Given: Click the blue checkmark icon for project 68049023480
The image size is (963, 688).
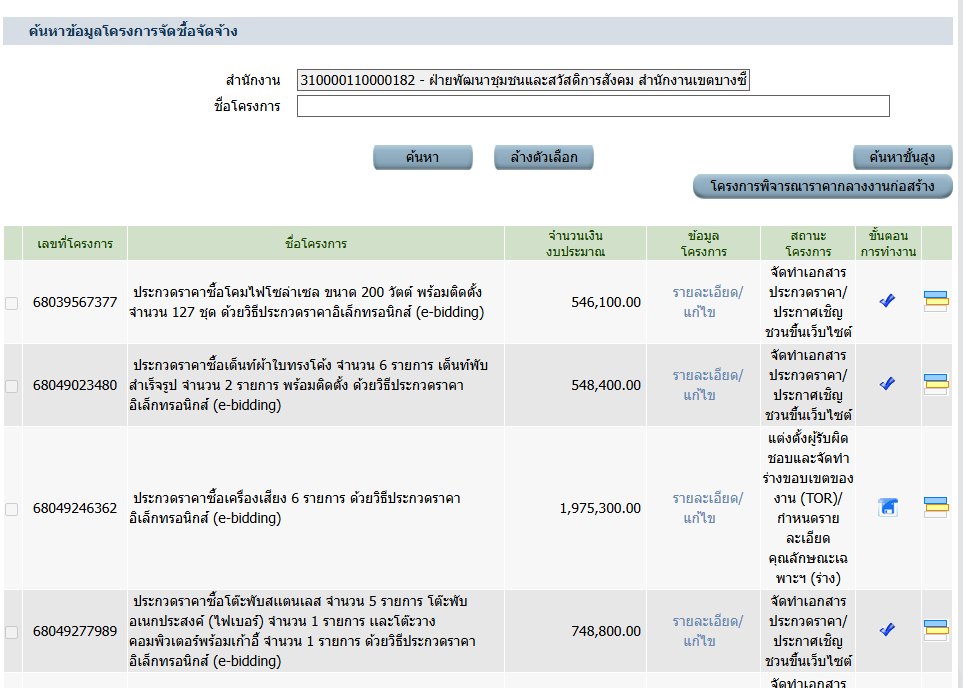Looking at the screenshot, I should (x=887, y=383).
